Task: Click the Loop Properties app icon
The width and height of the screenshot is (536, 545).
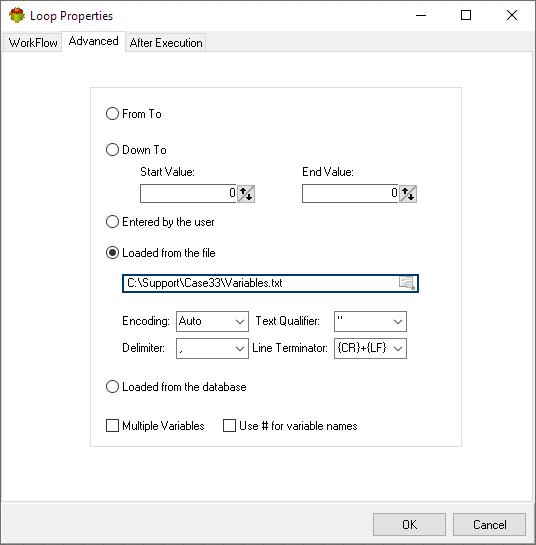Action: pyautogui.click(x=17, y=15)
